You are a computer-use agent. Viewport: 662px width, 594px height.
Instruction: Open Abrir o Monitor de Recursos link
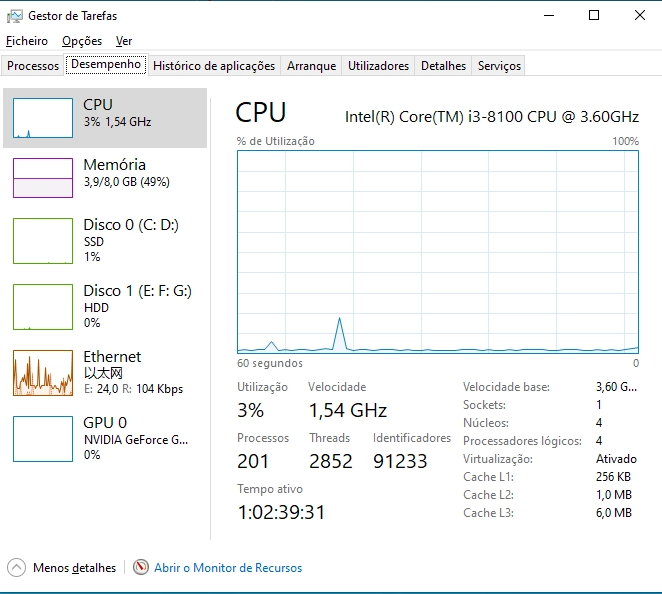tap(228, 568)
